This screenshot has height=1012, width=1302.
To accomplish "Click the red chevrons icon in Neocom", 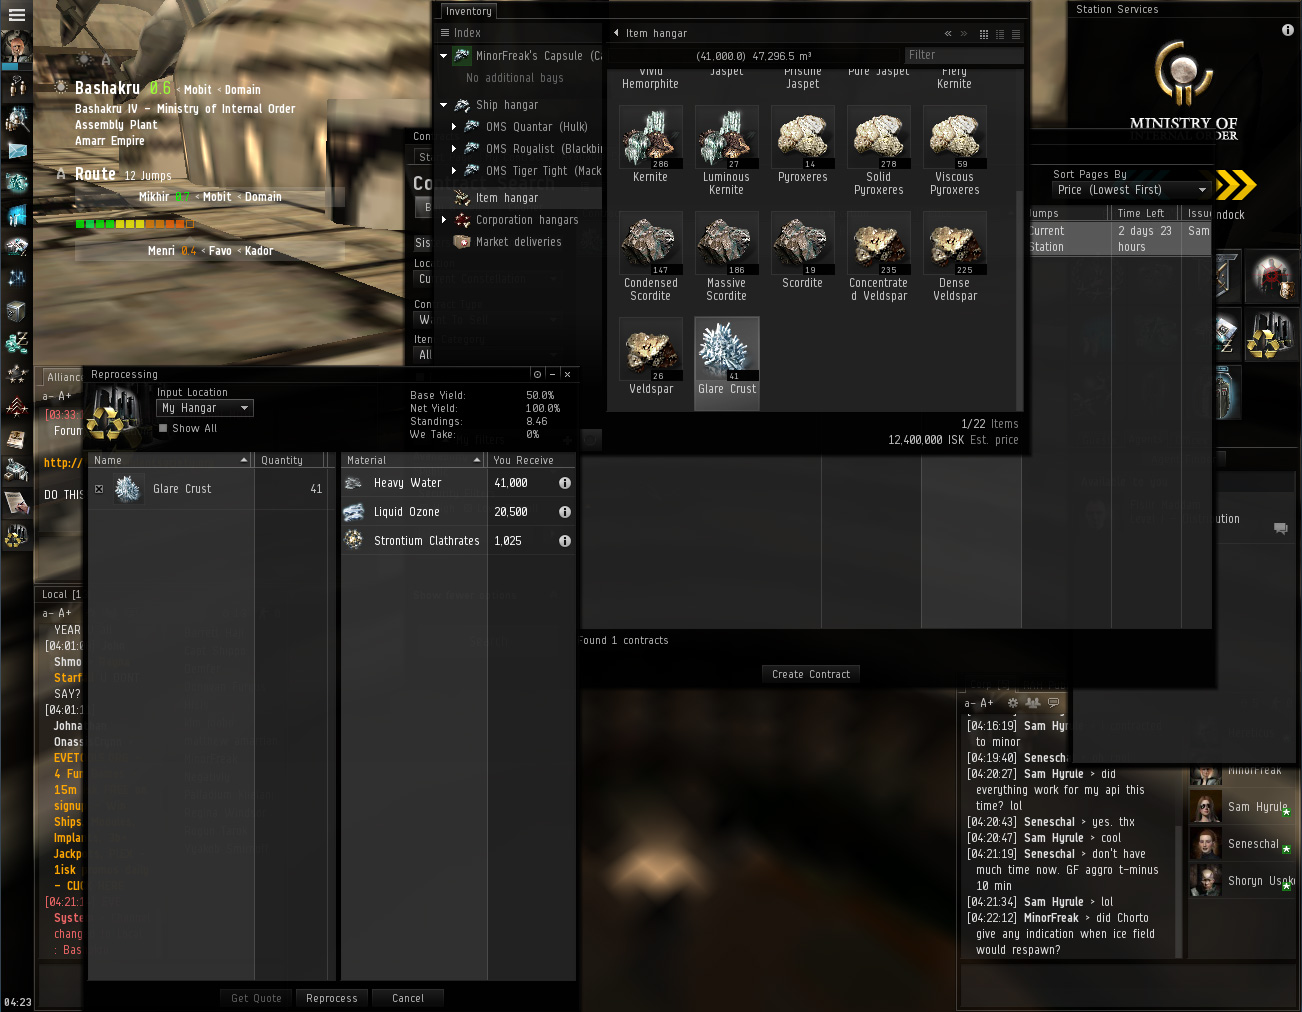I will pyautogui.click(x=17, y=406).
